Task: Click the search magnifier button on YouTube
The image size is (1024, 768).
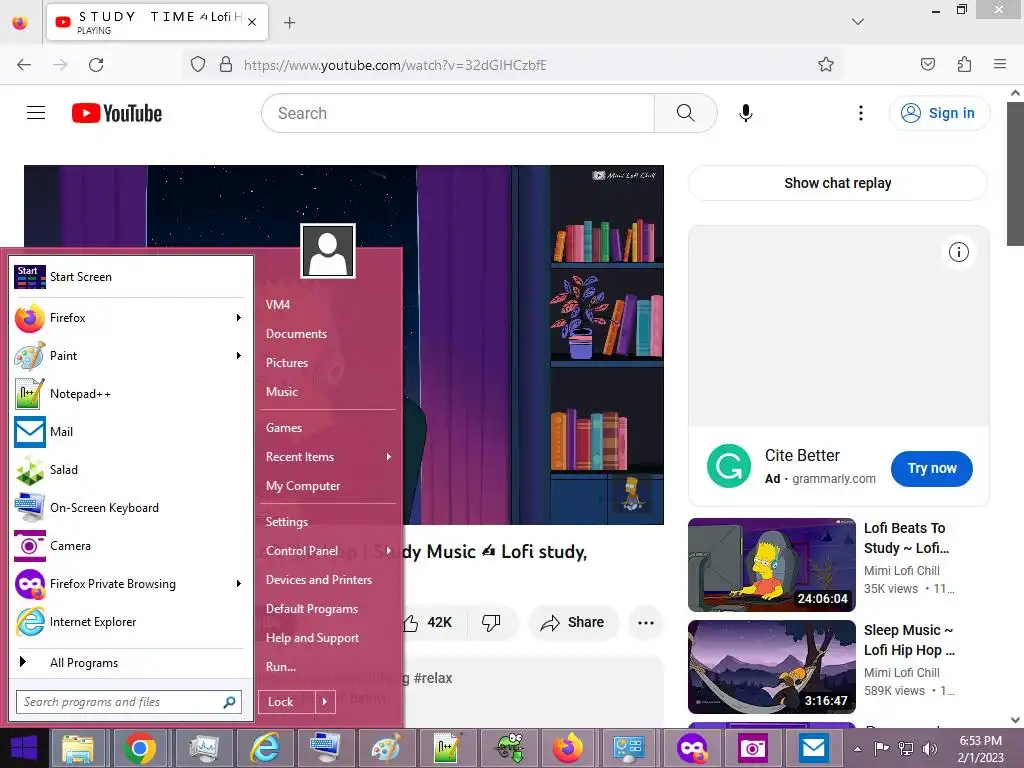Action: pyautogui.click(x=685, y=113)
